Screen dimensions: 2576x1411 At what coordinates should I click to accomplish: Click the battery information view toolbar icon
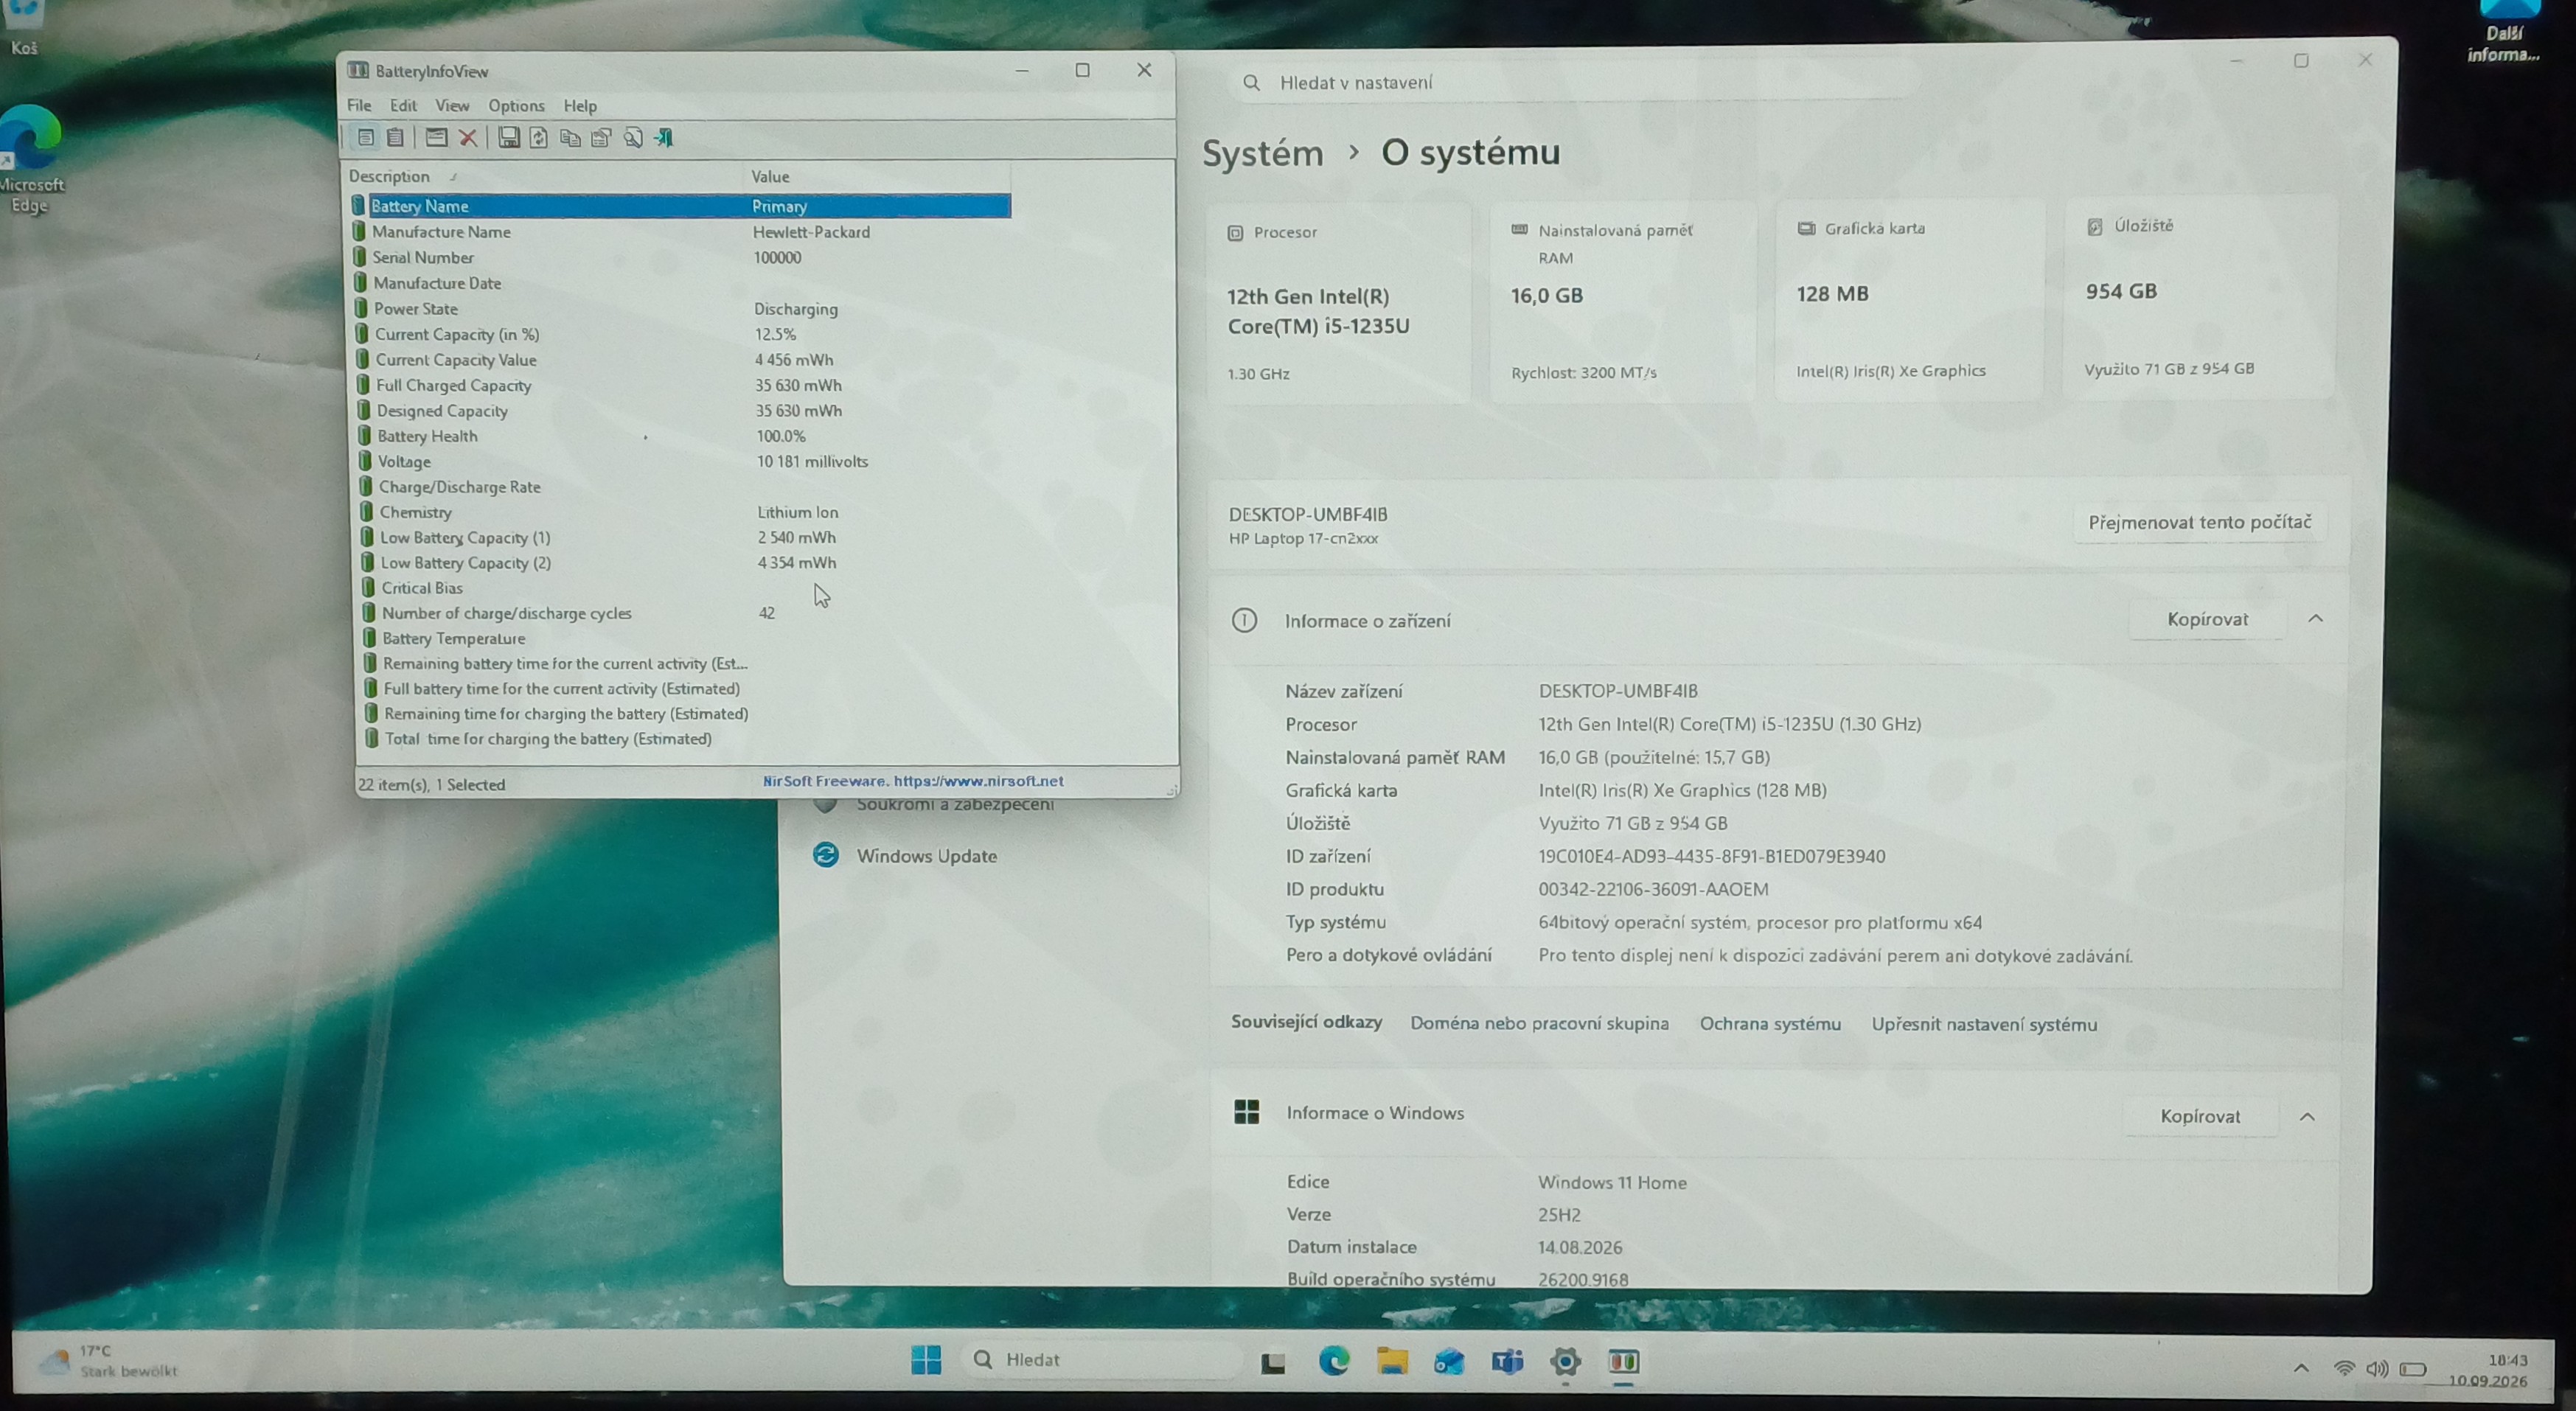[x=365, y=138]
